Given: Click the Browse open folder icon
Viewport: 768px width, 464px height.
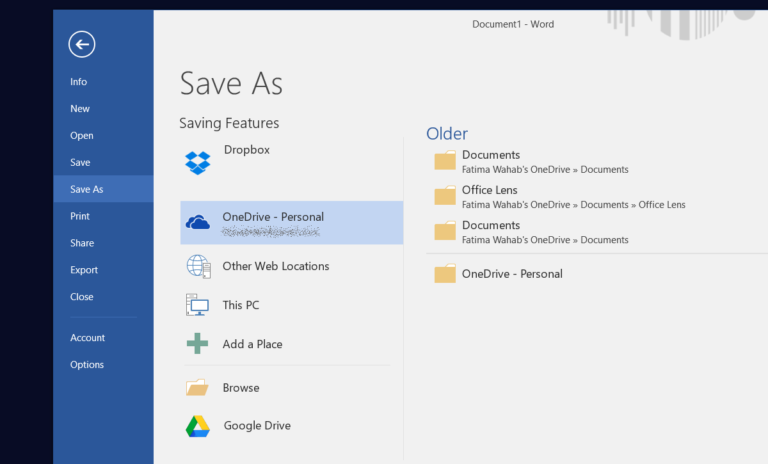Looking at the screenshot, I should tap(197, 388).
